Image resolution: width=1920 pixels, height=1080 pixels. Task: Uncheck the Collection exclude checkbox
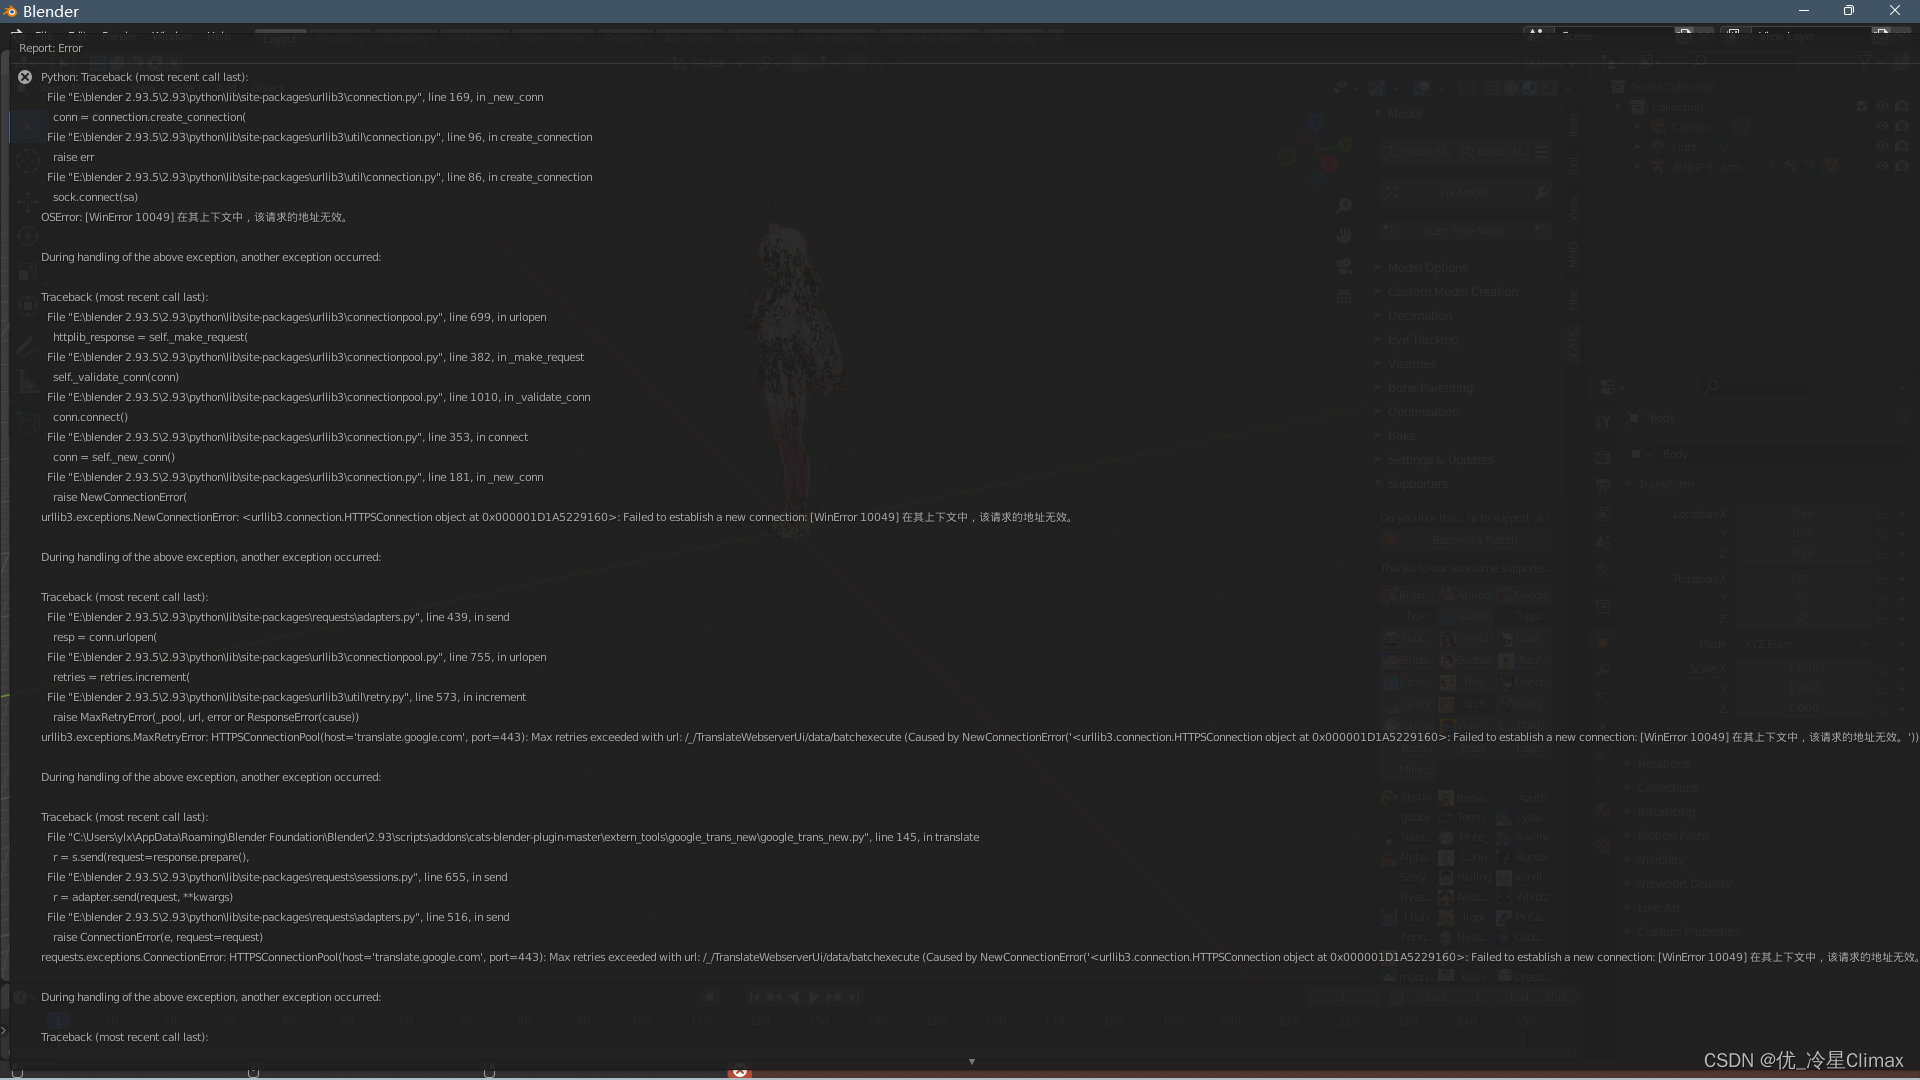click(1862, 106)
